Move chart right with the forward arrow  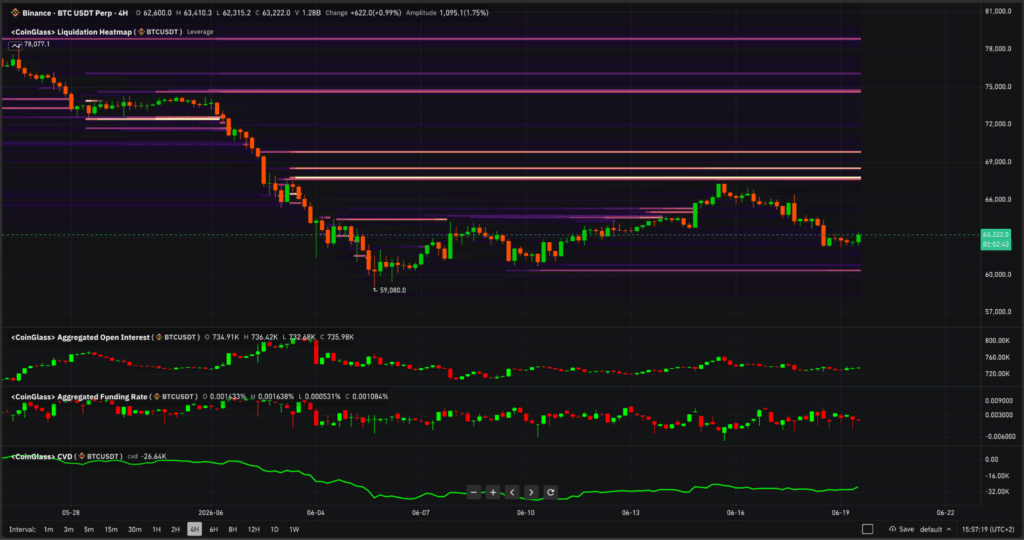pos(531,492)
